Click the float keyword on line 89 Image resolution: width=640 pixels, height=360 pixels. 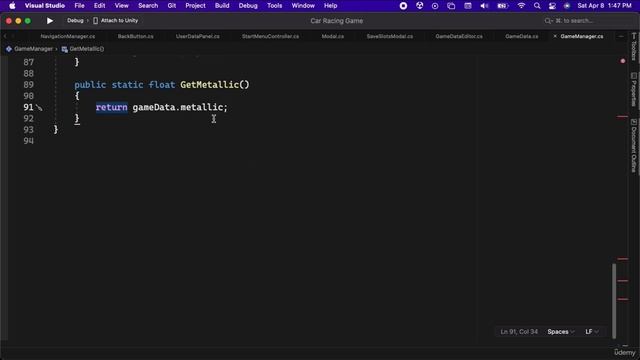[162, 84]
